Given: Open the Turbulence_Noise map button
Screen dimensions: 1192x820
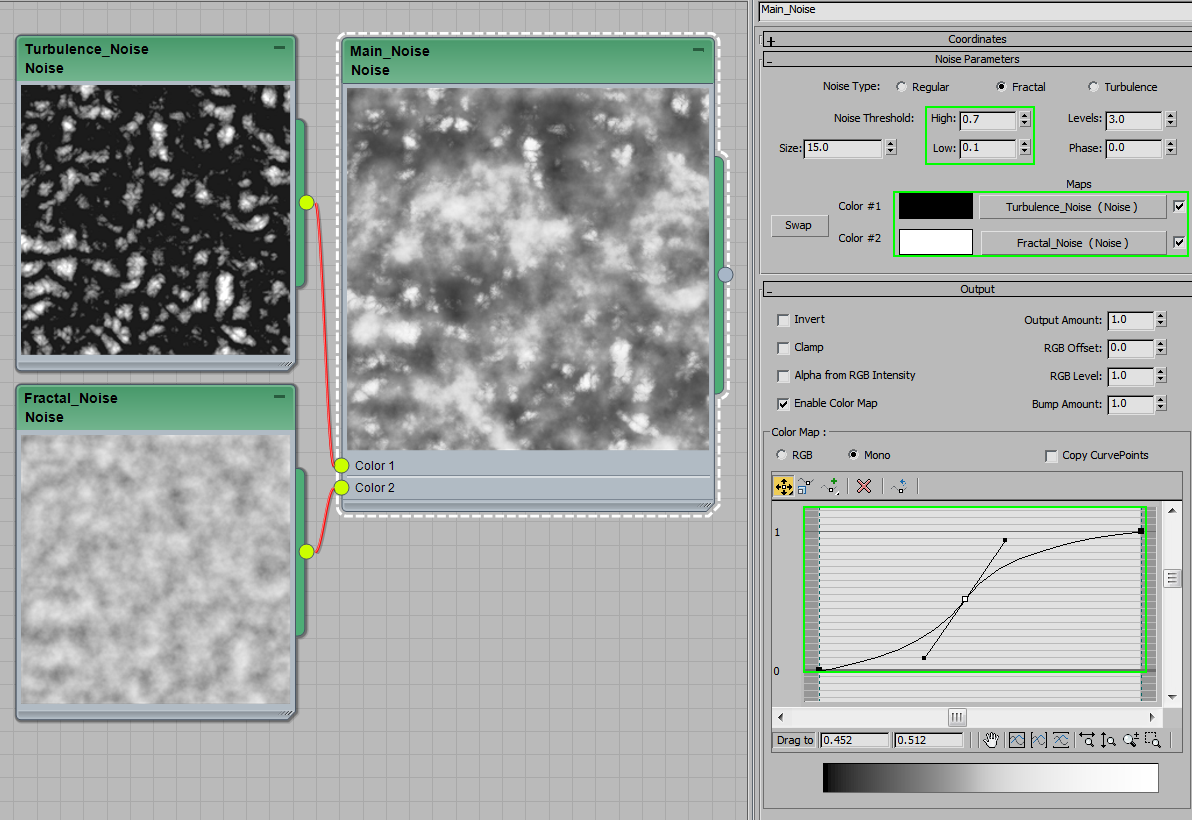Looking at the screenshot, I should point(1072,207).
